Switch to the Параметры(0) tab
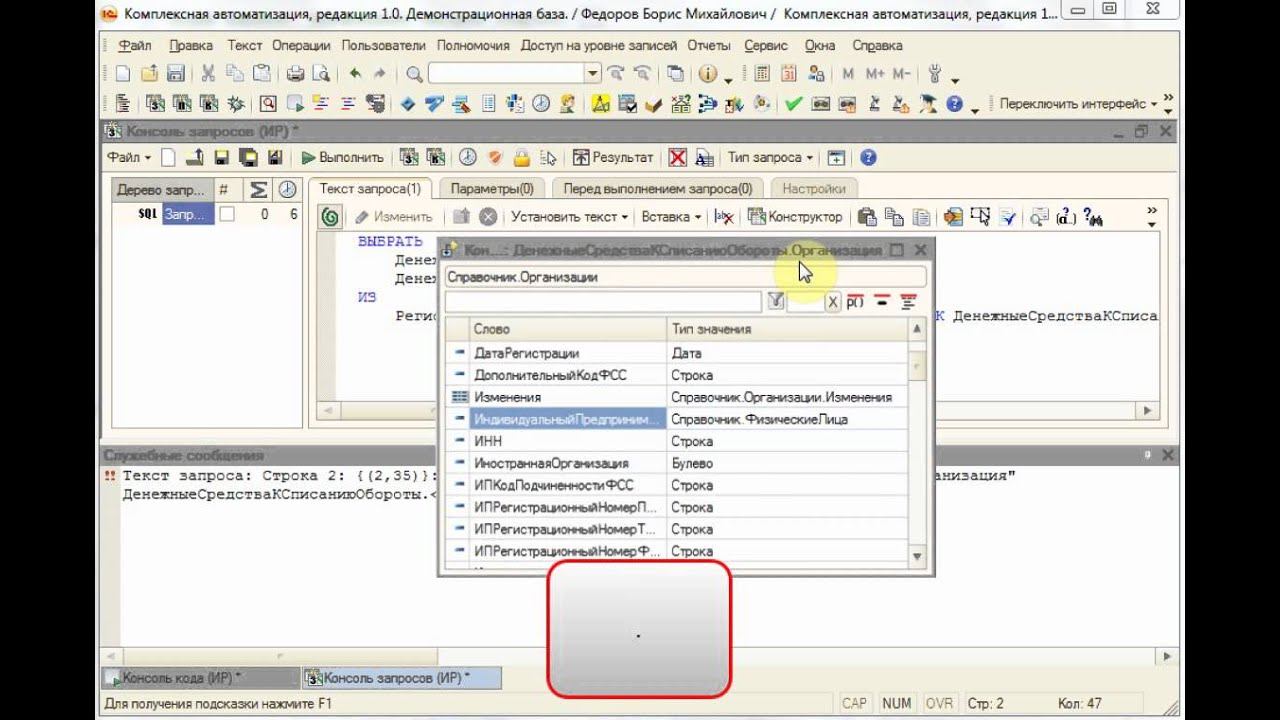The height and width of the screenshot is (720, 1280). point(492,188)
